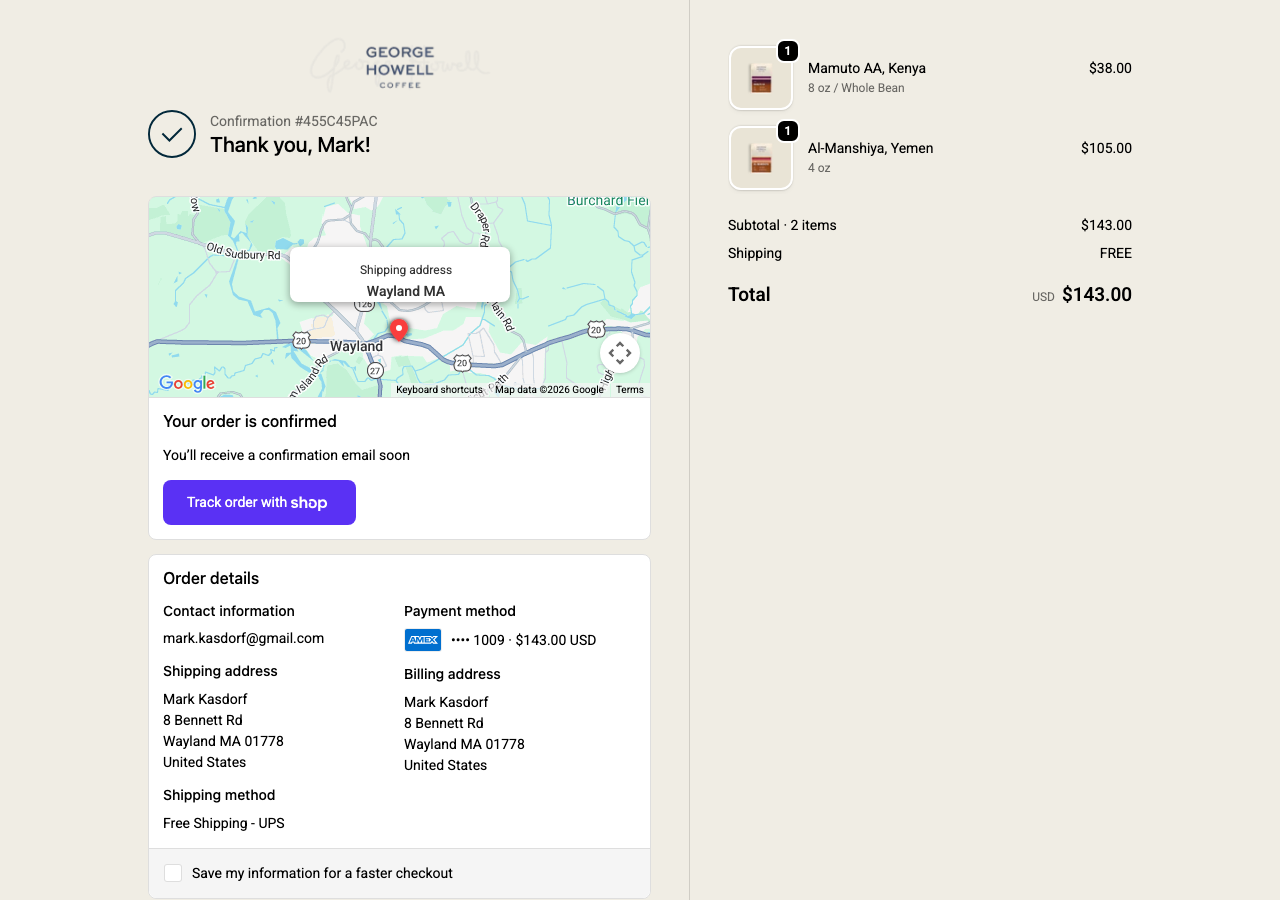The height and width of the screenshot is (900, 1280).
Task: Click the Google logo on map
Action: point(187,383)
